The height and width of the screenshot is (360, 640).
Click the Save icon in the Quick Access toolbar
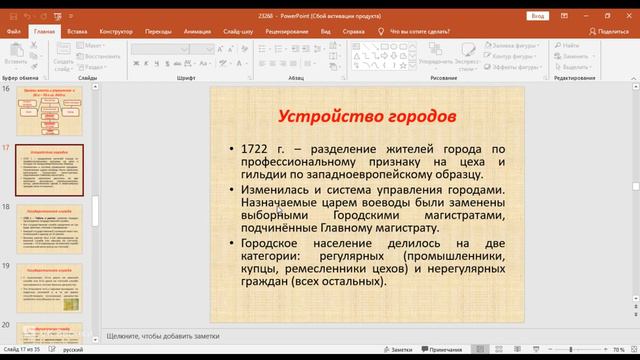pos(13,16)
